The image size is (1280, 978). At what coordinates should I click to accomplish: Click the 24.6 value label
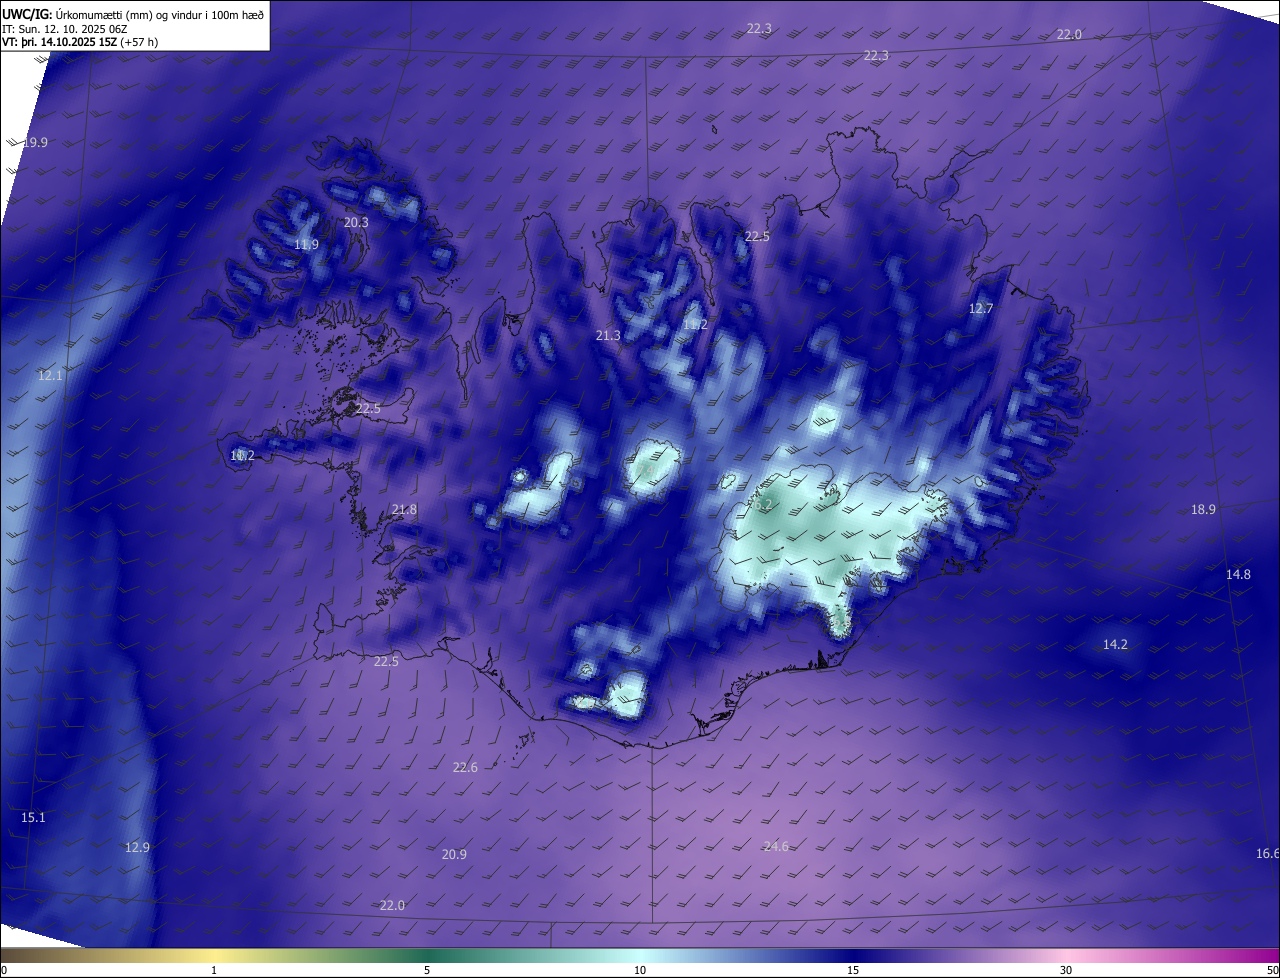pyautogui.click(x=776, y=846)
